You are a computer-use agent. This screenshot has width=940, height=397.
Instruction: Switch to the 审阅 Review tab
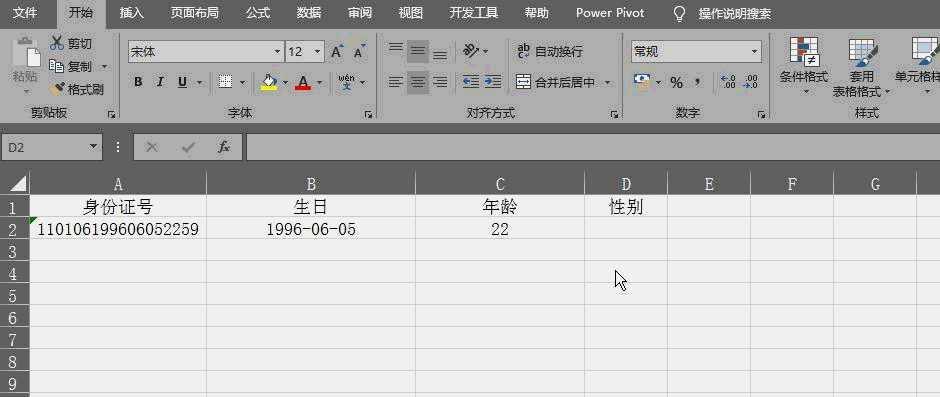click(x=360, y=13)
